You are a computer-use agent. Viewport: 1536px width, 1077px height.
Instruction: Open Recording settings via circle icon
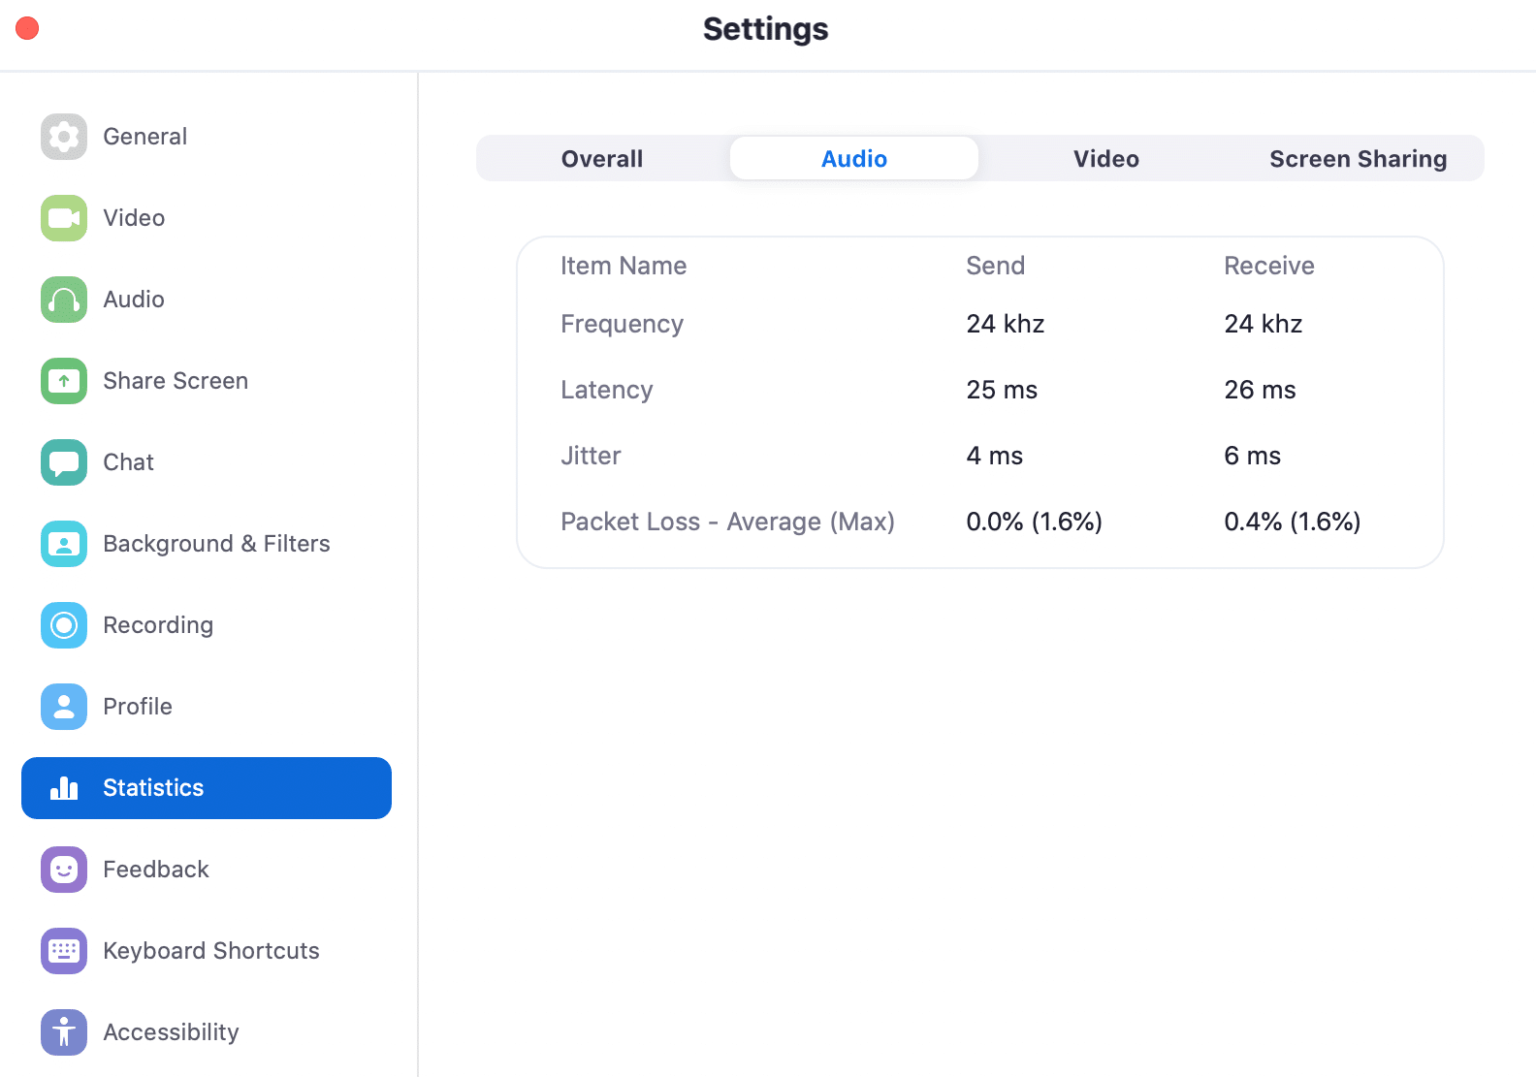(x=63, y=625)
